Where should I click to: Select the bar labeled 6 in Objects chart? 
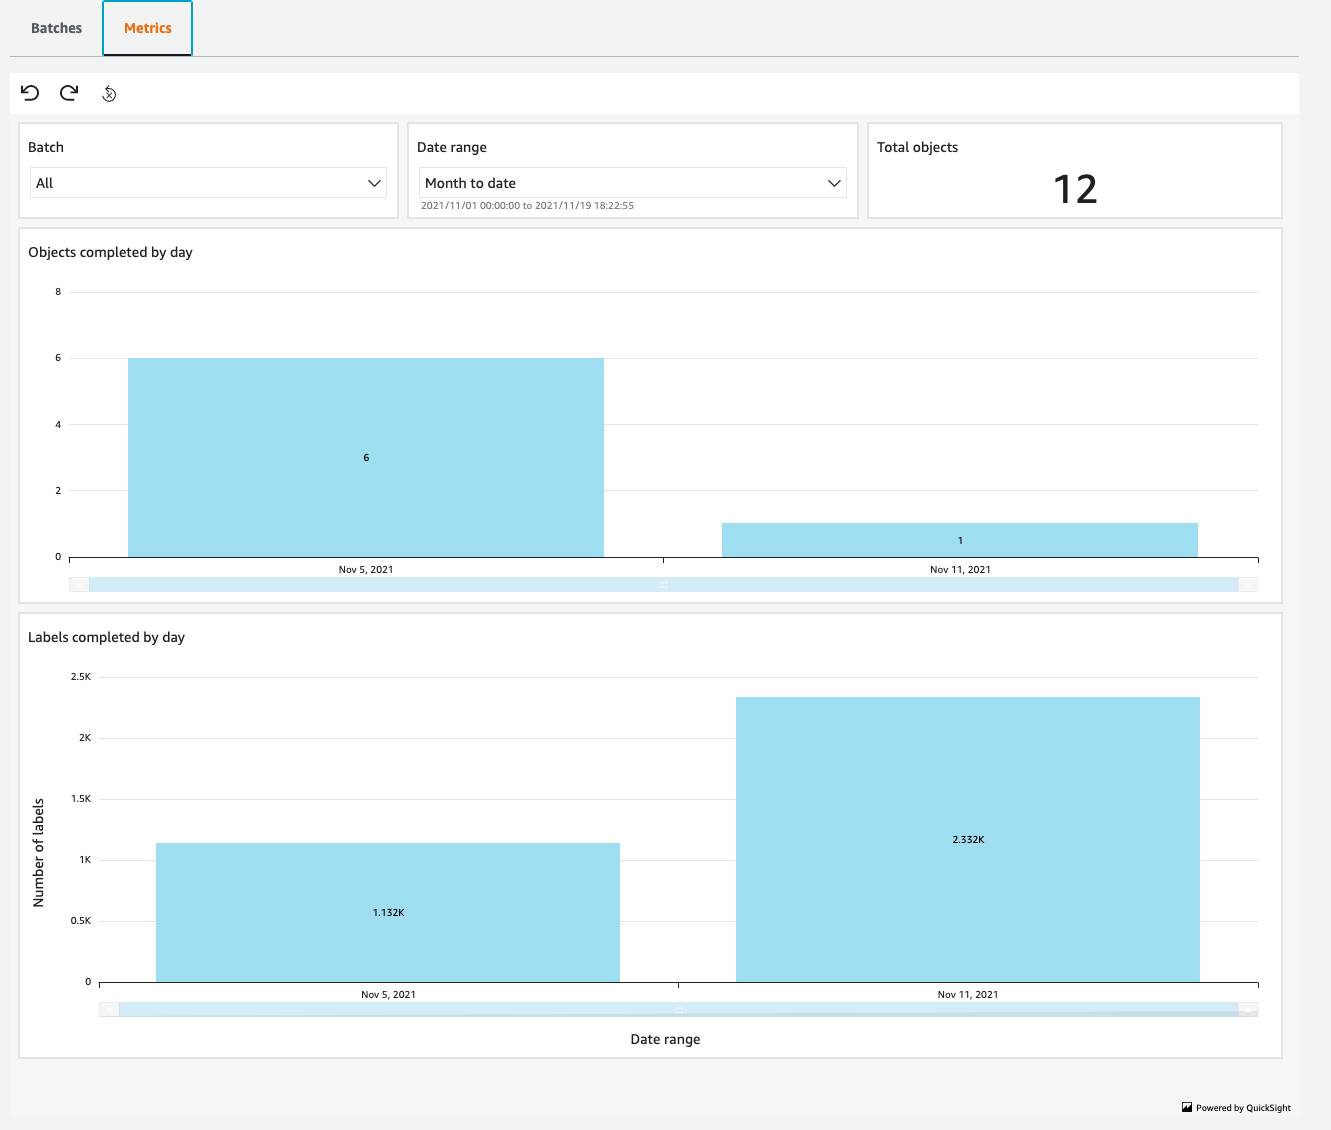pyautogui.click(x=365, y=457)
